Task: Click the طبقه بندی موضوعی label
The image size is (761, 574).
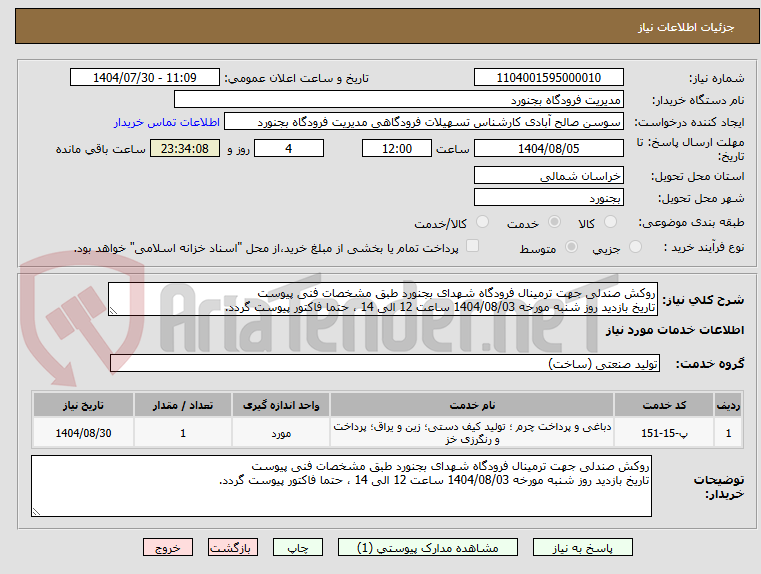Action: (691, 223)
